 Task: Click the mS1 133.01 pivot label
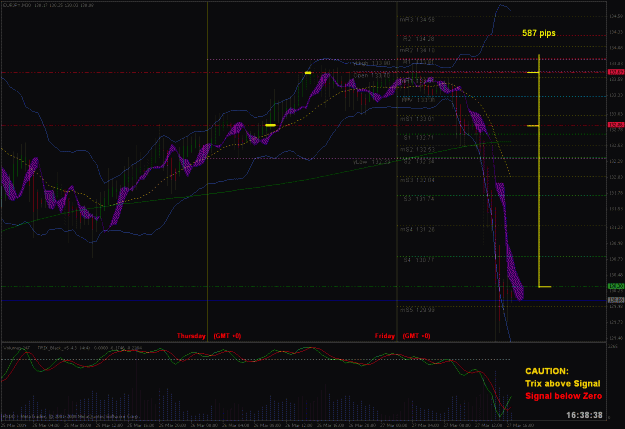(x=417, y=119)
